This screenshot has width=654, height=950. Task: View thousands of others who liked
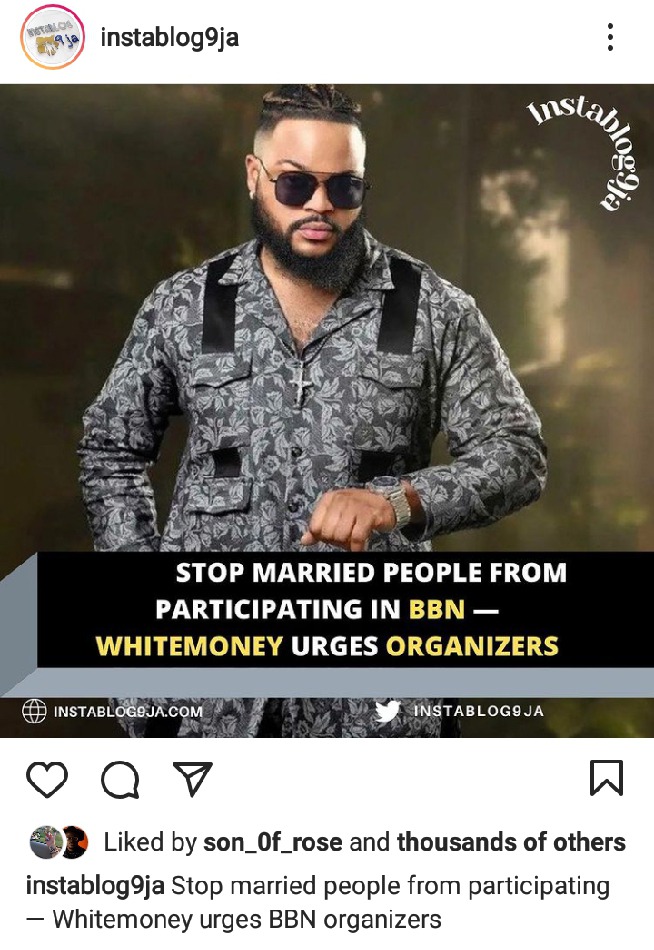(x=511, y=842)
